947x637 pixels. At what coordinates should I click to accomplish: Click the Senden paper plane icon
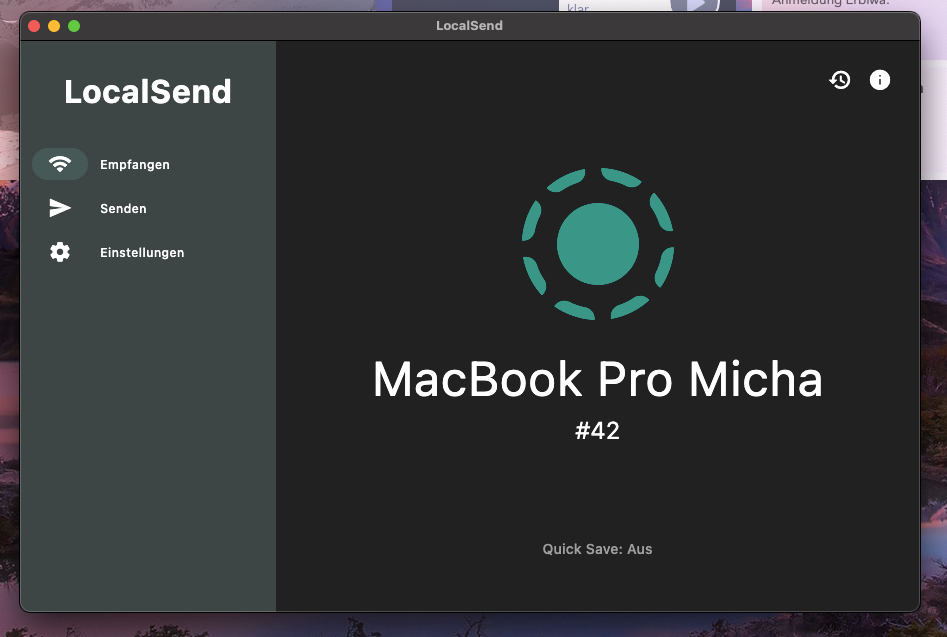point(60,208)
